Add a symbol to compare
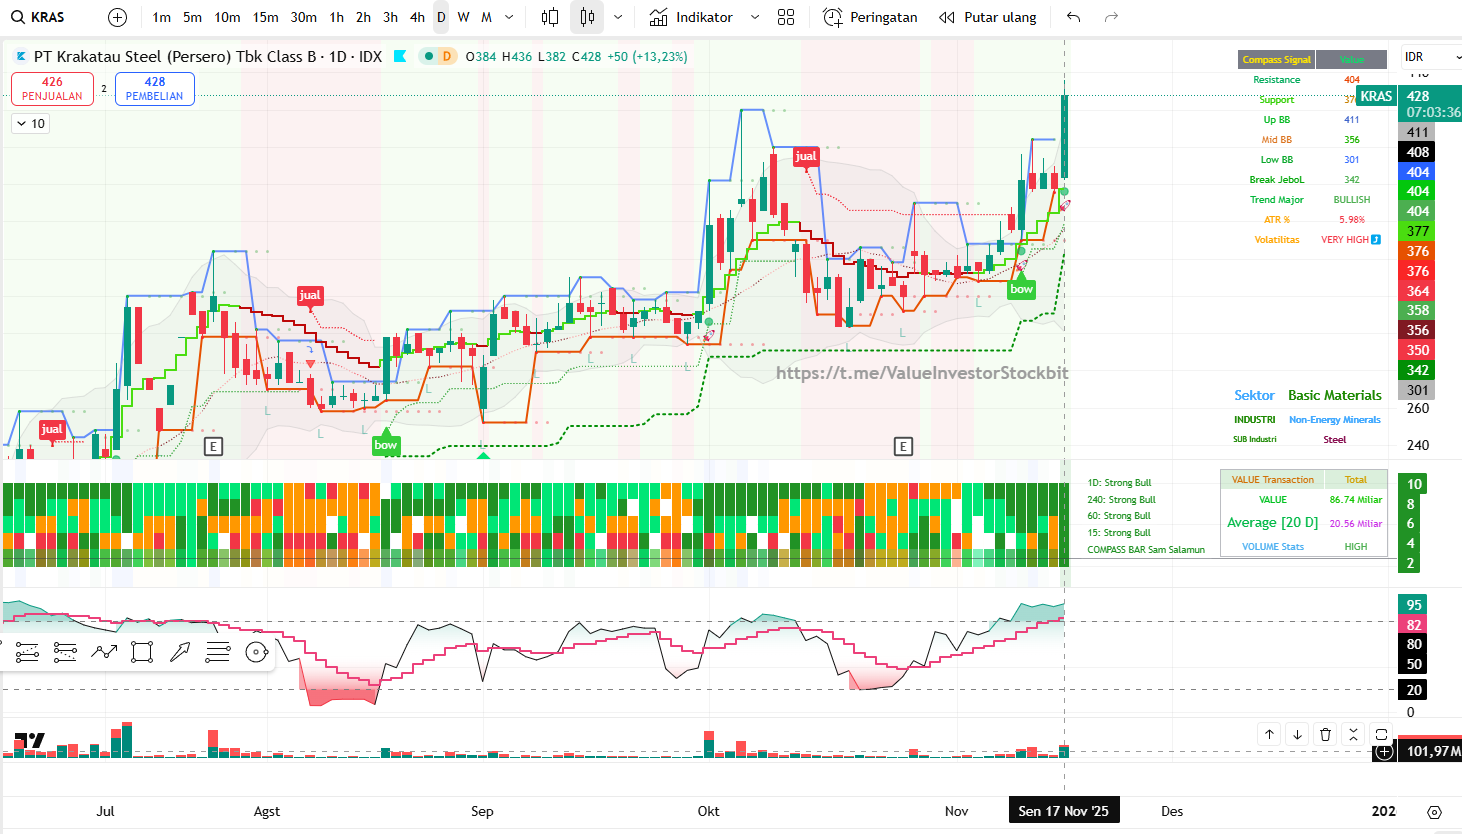 (x=117, y=17)
